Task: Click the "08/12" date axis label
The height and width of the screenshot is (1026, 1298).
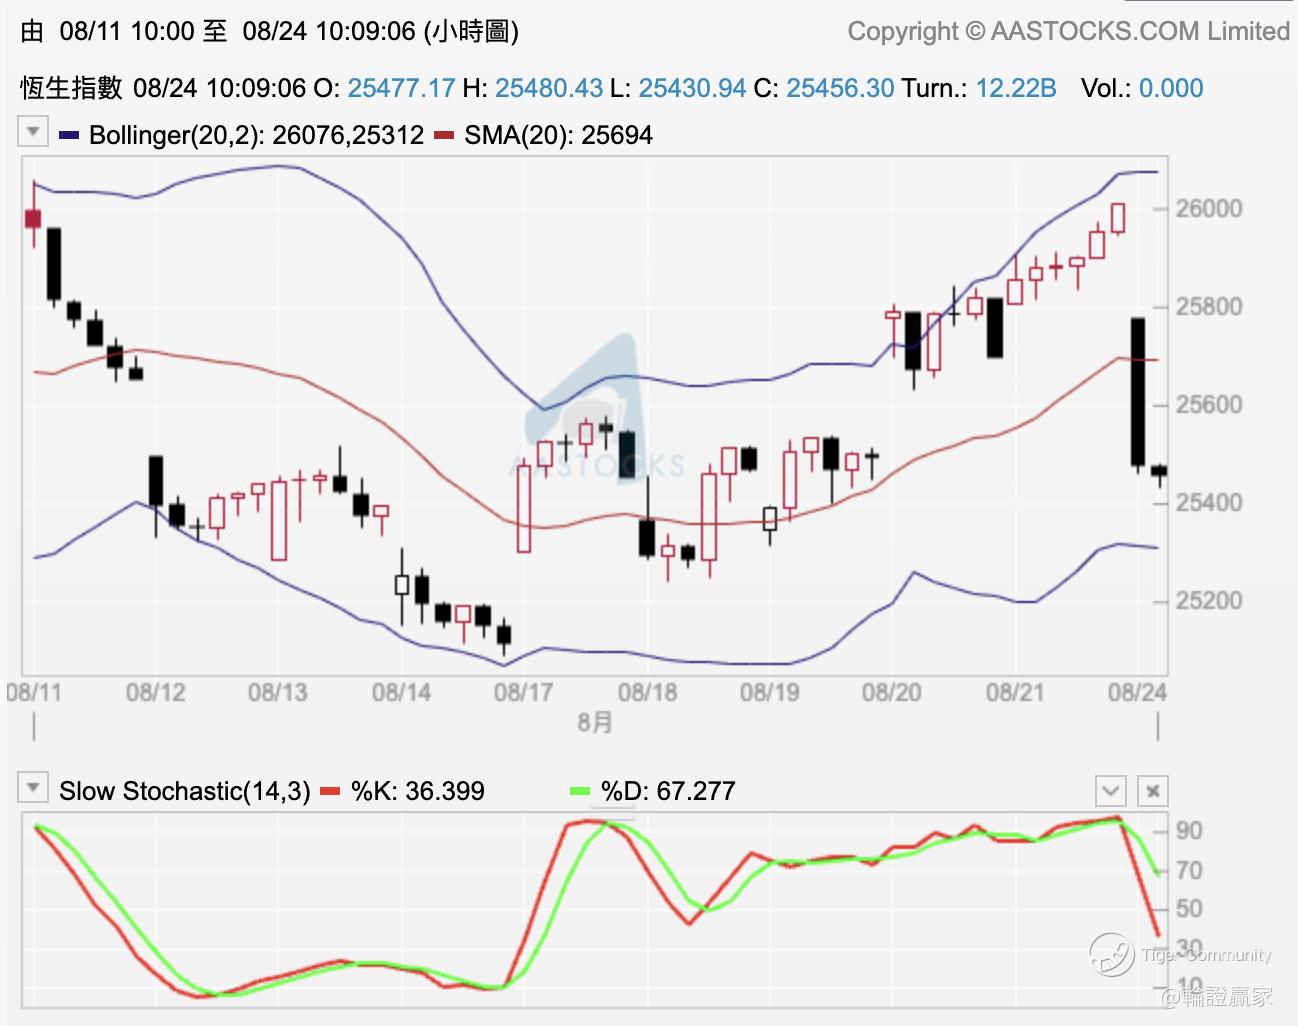Action: pyautogui.click(x=156, y=692)
